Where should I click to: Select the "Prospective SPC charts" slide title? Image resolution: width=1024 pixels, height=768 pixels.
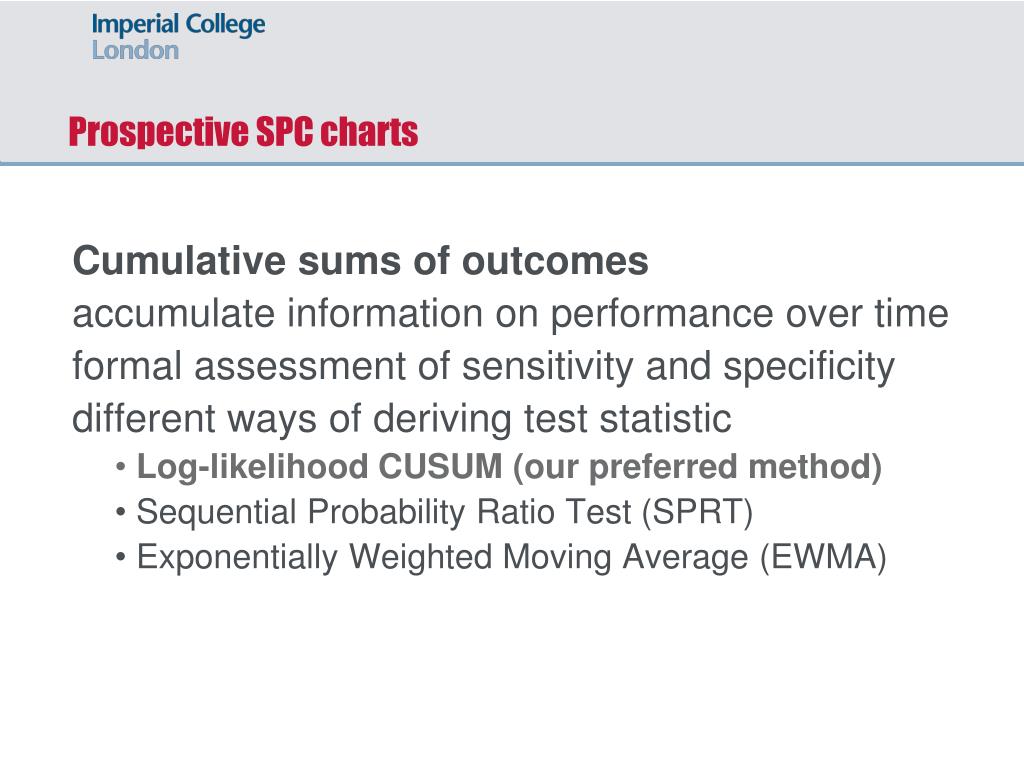(244, 133)
